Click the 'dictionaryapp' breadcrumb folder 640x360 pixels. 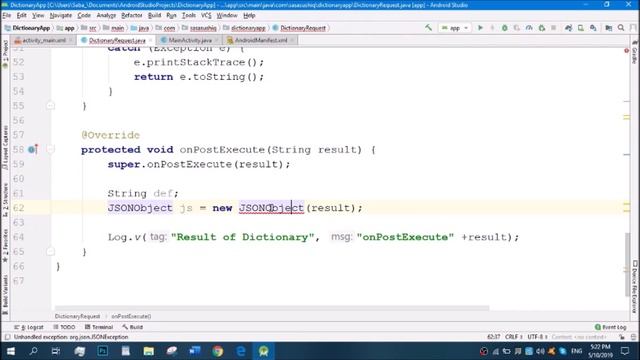pos(244,28)
